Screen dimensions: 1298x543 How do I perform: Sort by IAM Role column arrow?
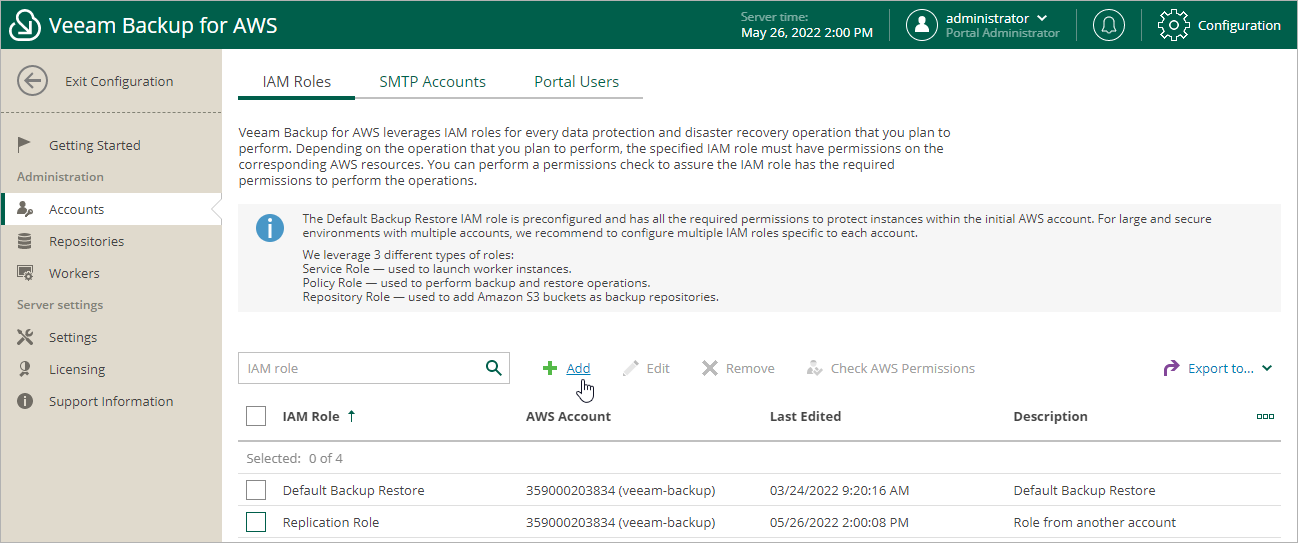coord(351,416)
